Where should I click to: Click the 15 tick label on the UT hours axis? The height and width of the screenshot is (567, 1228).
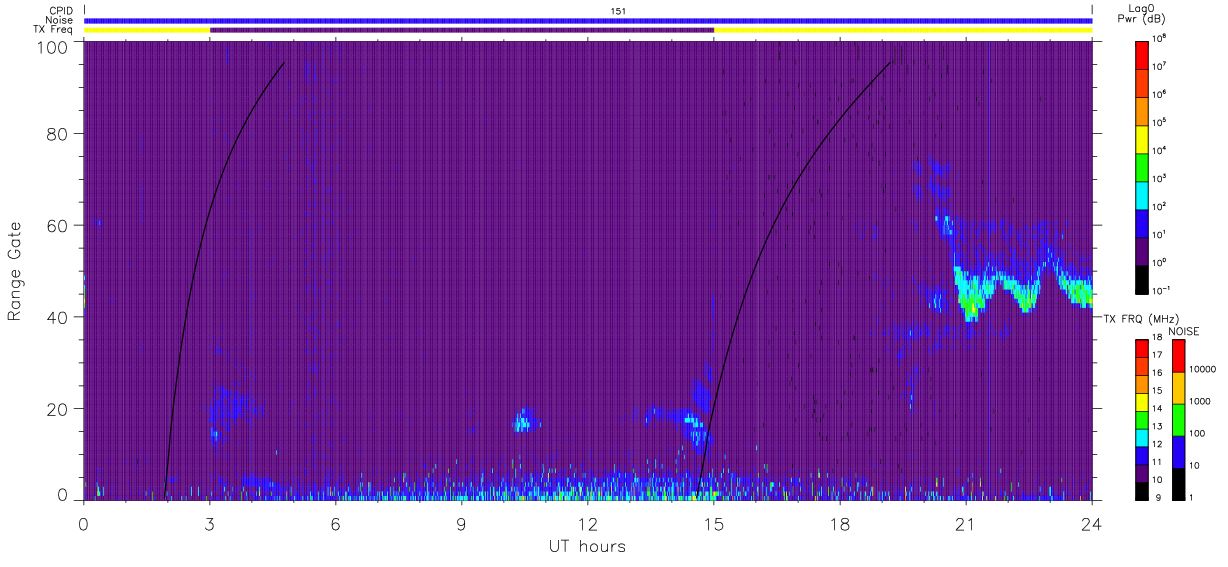(714, 524)
